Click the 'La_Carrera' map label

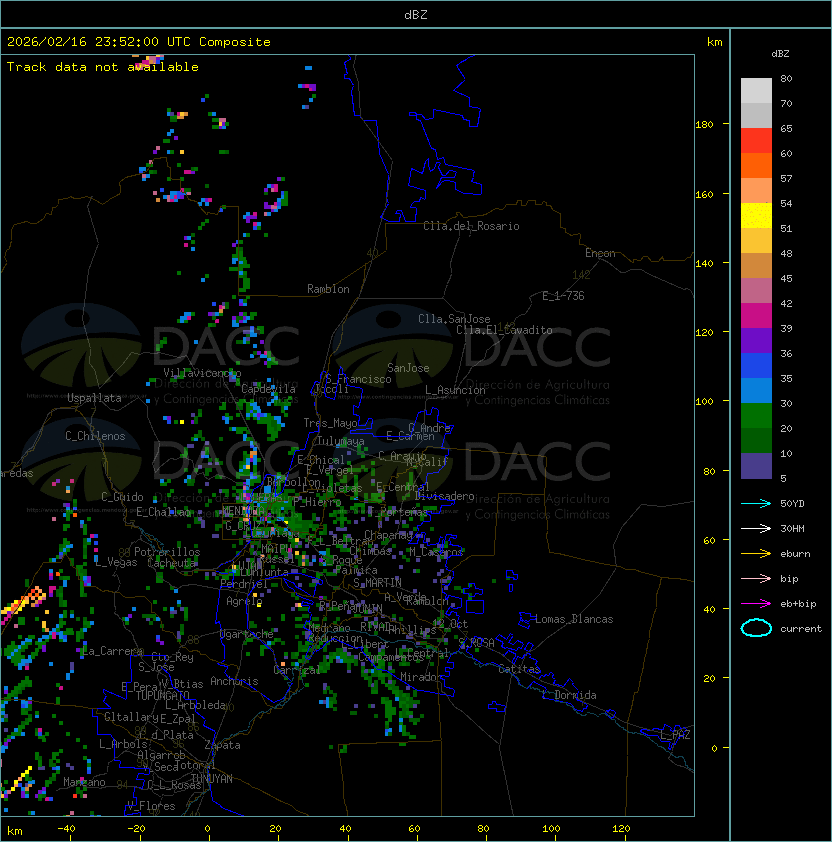(113, 651)
